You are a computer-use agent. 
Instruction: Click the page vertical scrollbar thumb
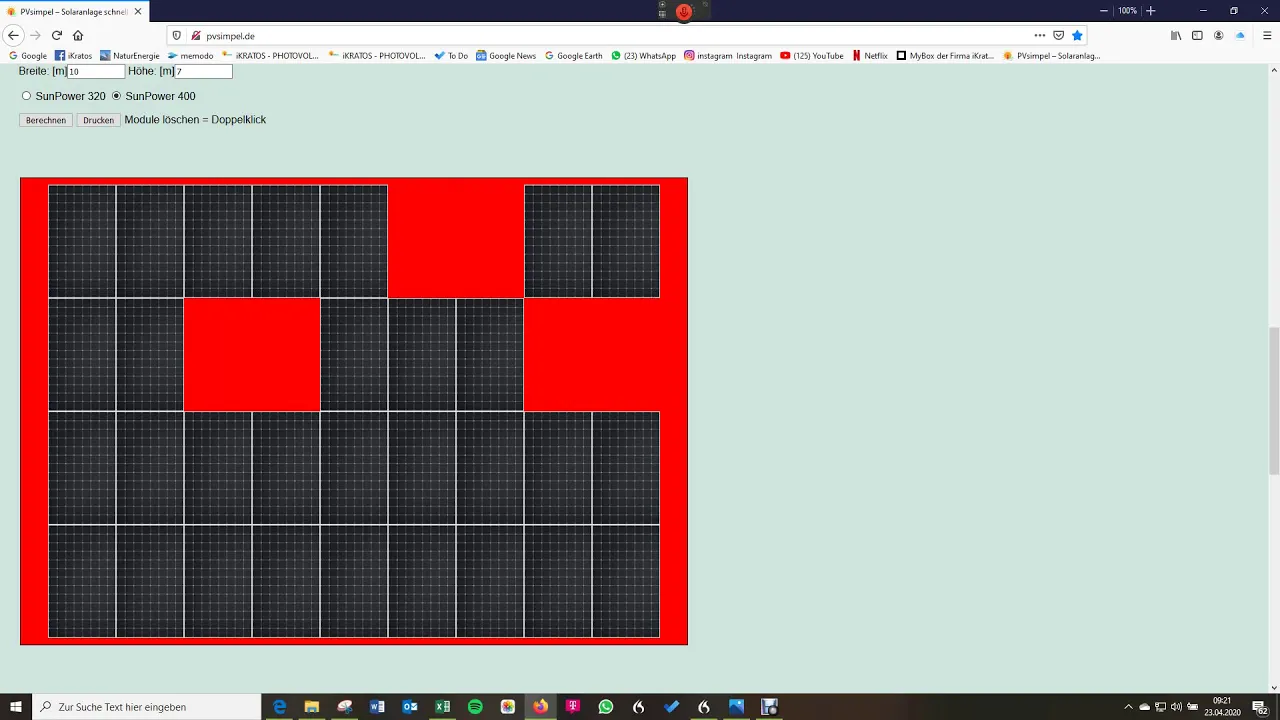[1274, 400]
